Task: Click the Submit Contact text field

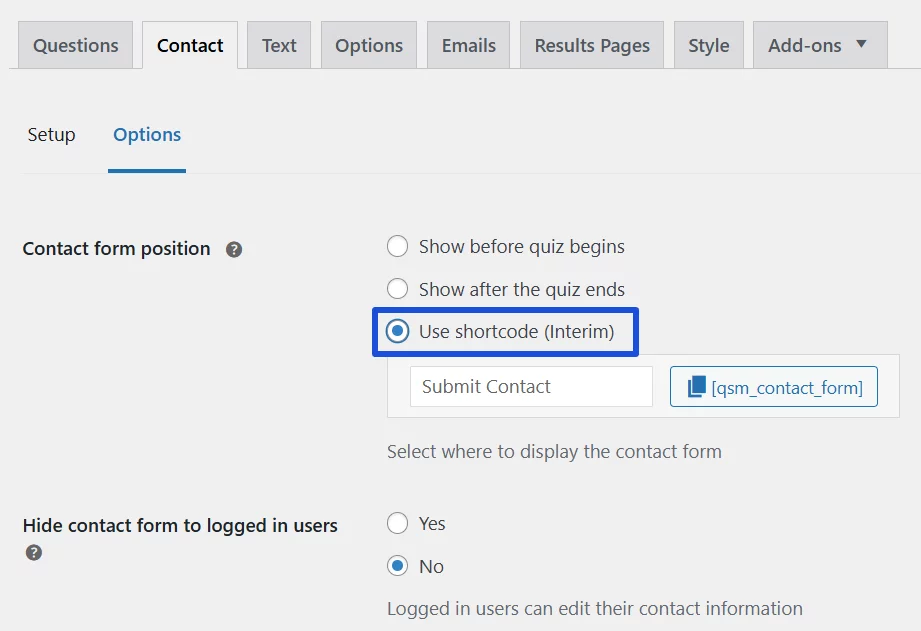Action: [x=531, y=387]
